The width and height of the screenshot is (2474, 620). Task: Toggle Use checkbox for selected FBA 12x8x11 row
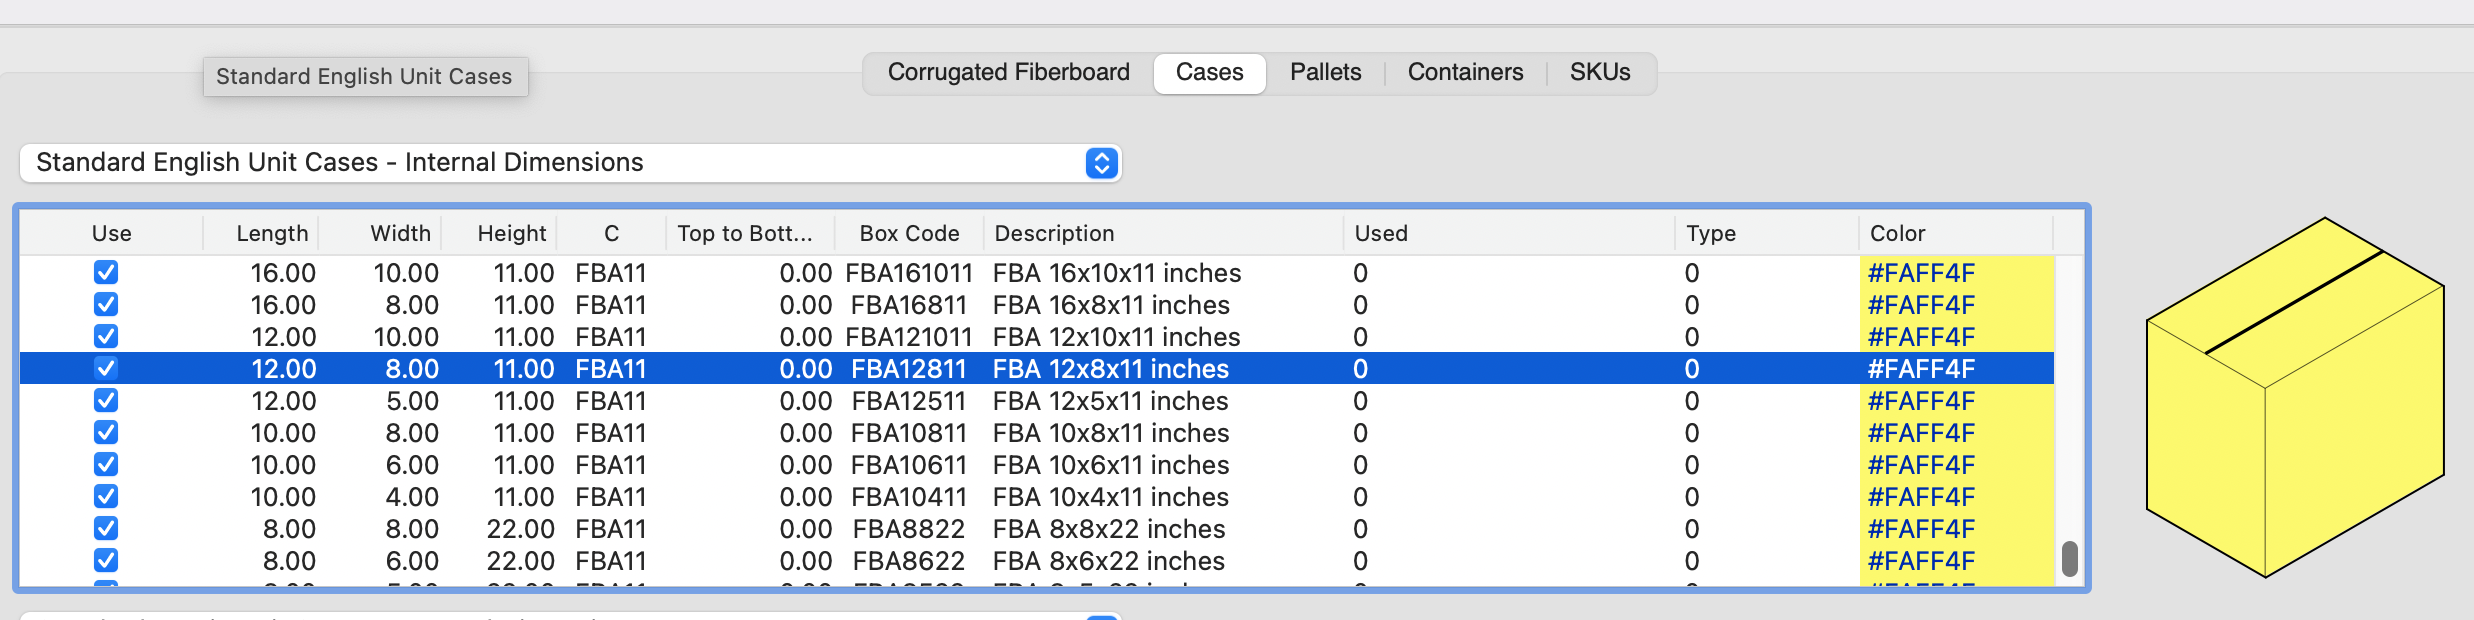pos(106,368)
